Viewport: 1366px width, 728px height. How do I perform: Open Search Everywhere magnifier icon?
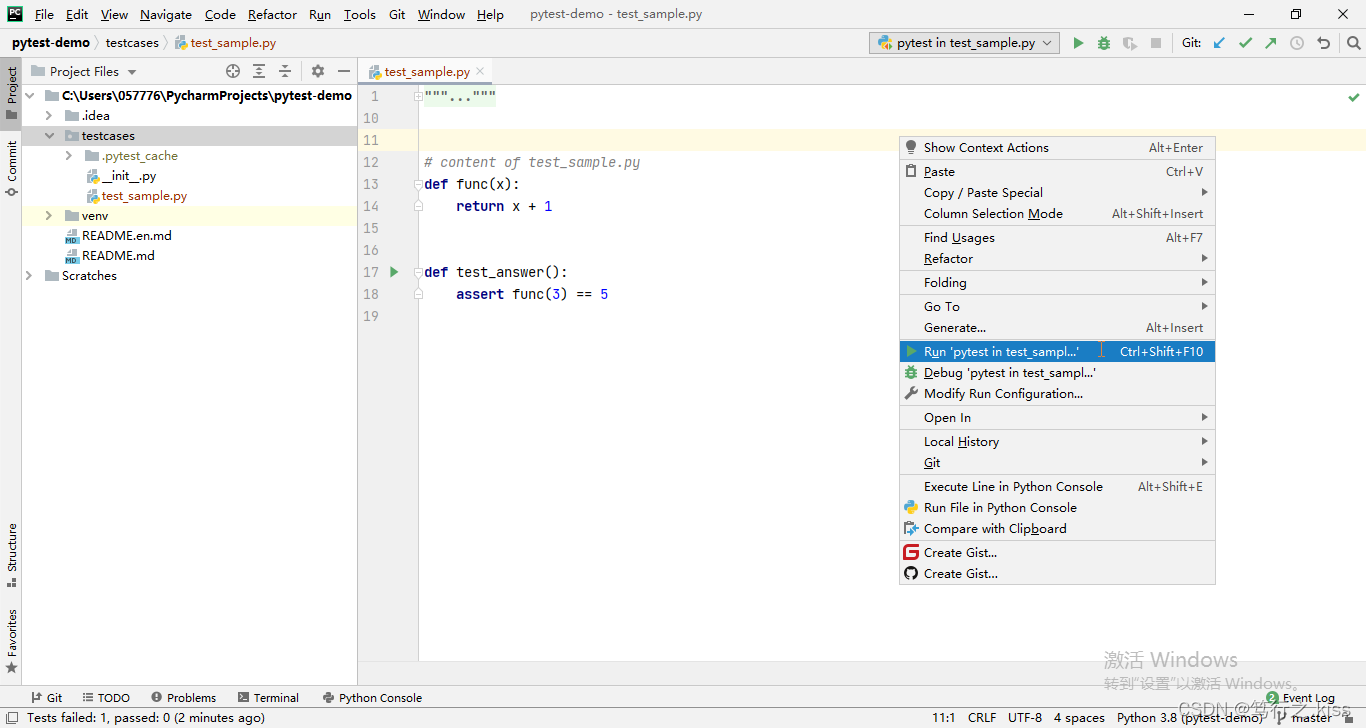(1353, 43)
